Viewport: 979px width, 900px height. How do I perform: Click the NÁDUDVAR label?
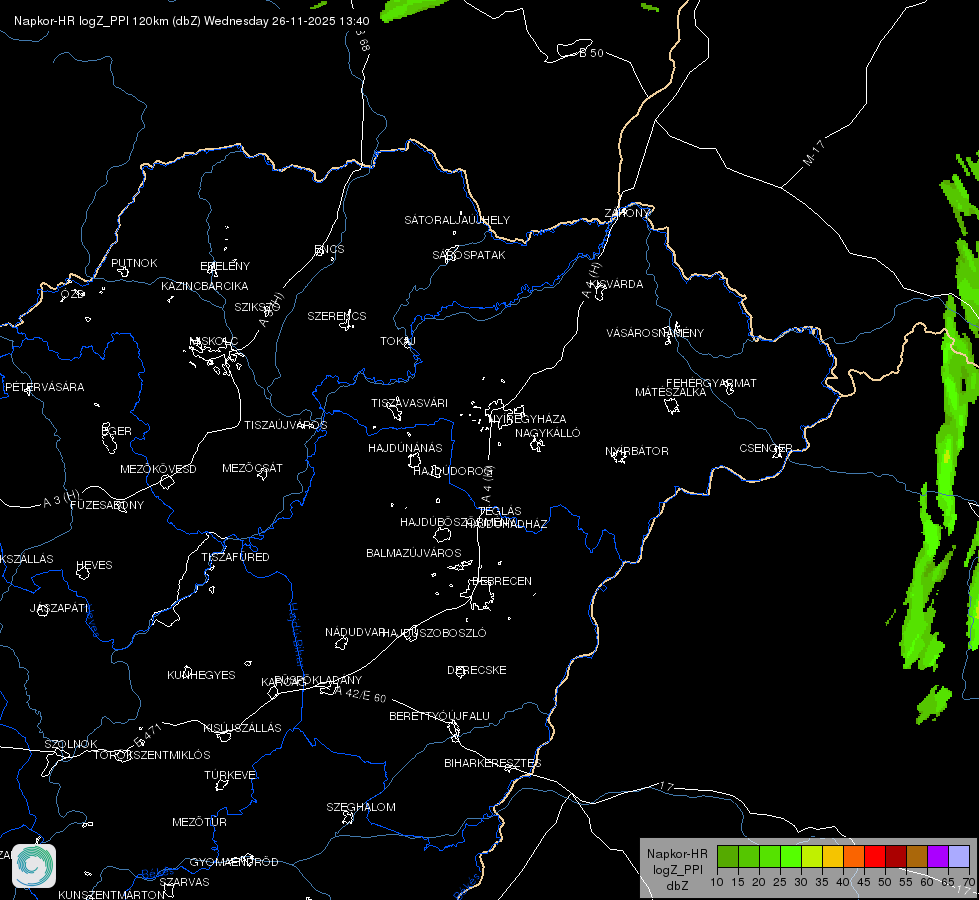coord(355,632)
